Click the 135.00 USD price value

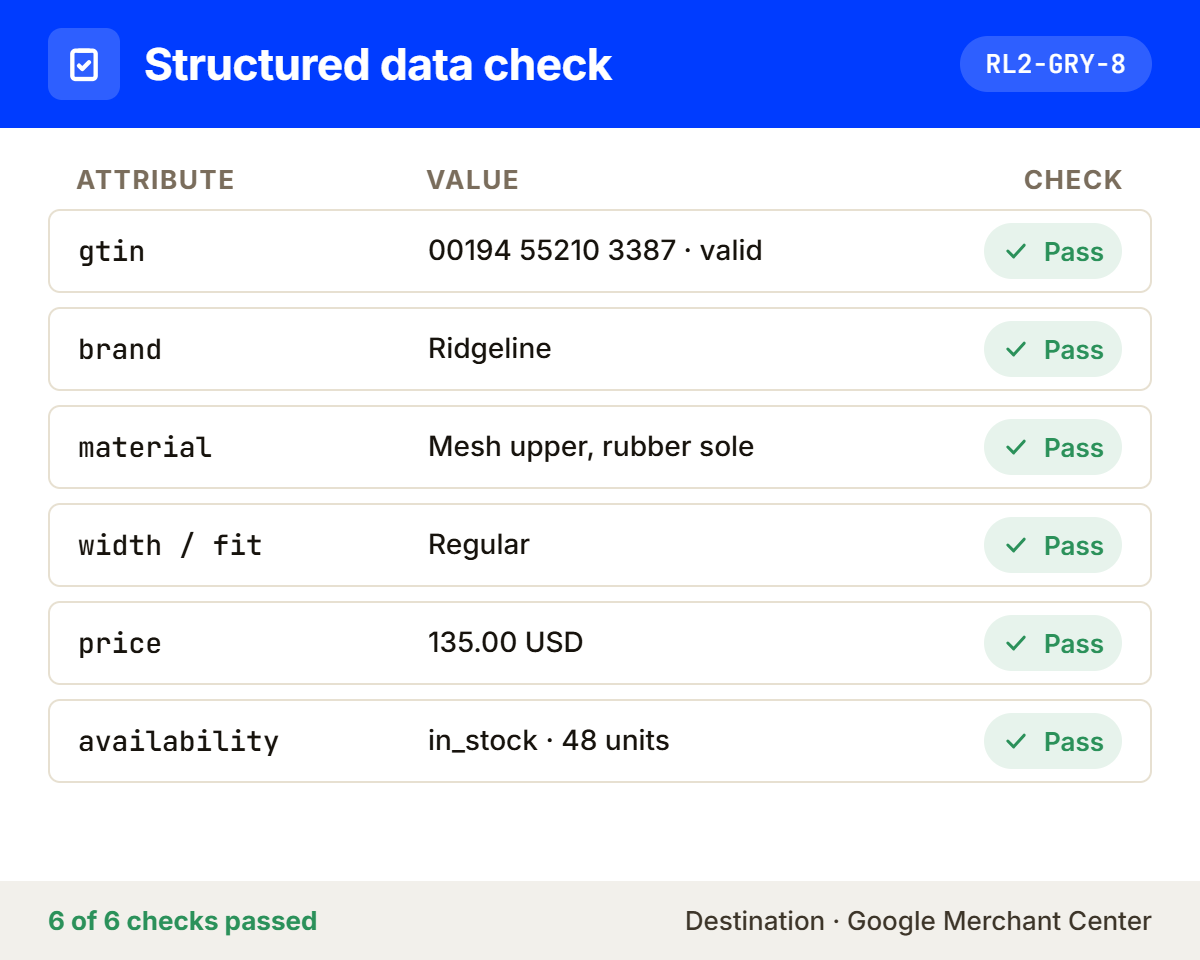click(505, 642)
